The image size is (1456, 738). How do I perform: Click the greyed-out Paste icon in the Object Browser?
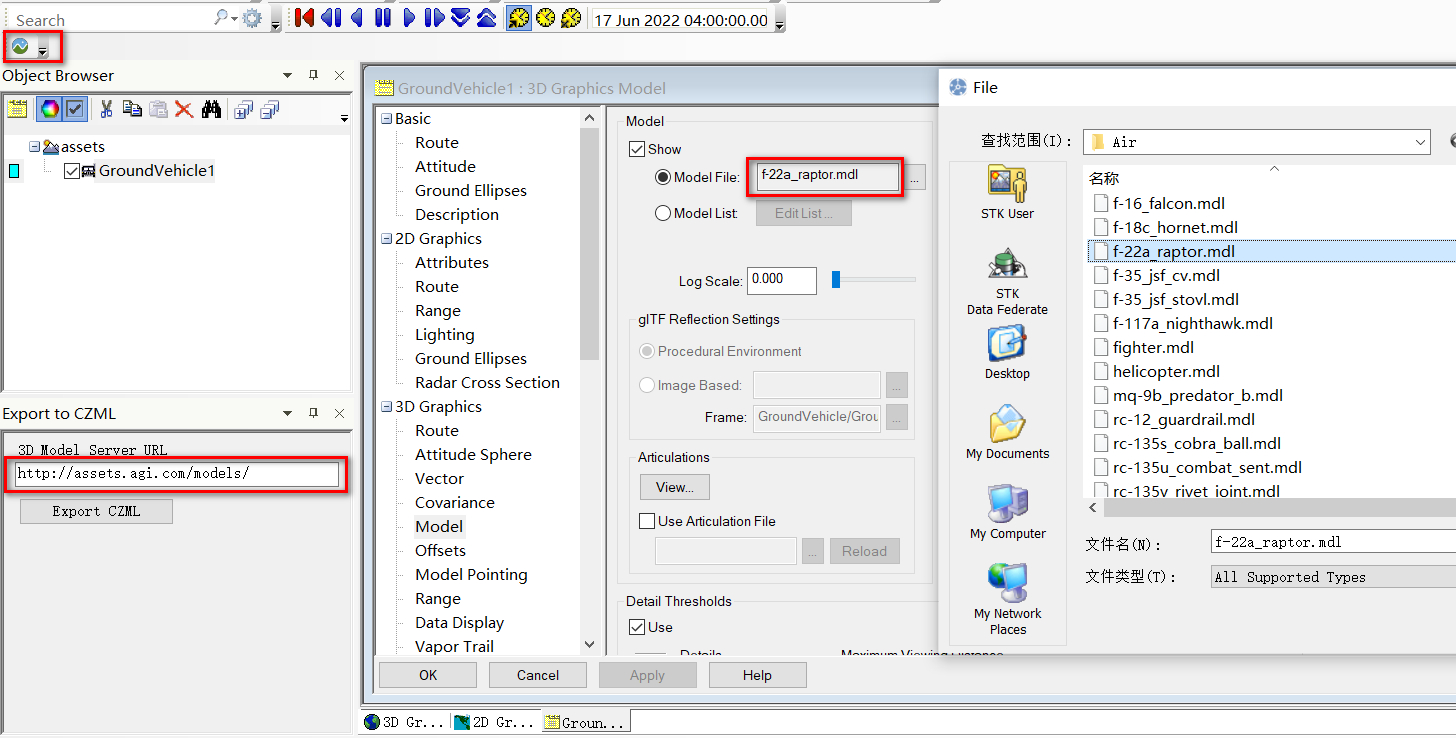158,109
